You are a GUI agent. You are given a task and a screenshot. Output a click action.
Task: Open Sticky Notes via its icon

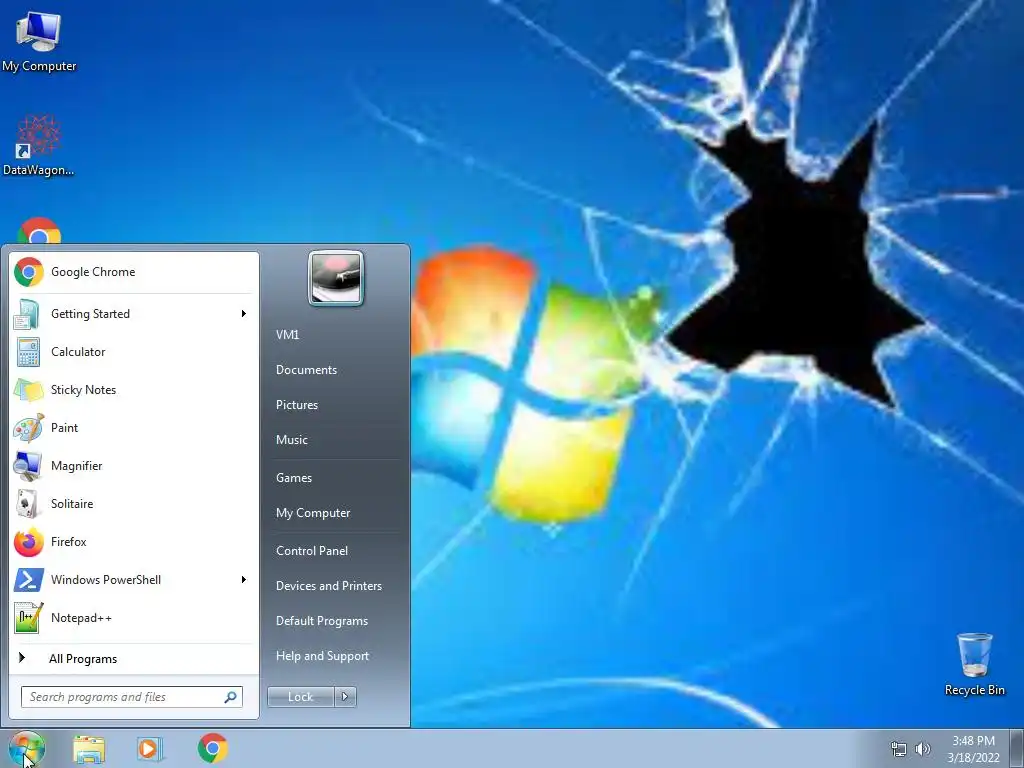(28, 390)
